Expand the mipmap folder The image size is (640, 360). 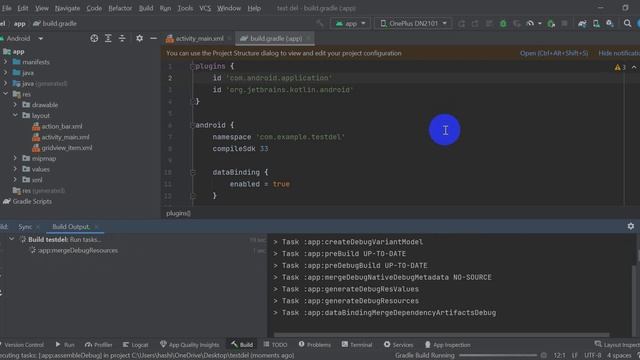click(x=15, y=158)
